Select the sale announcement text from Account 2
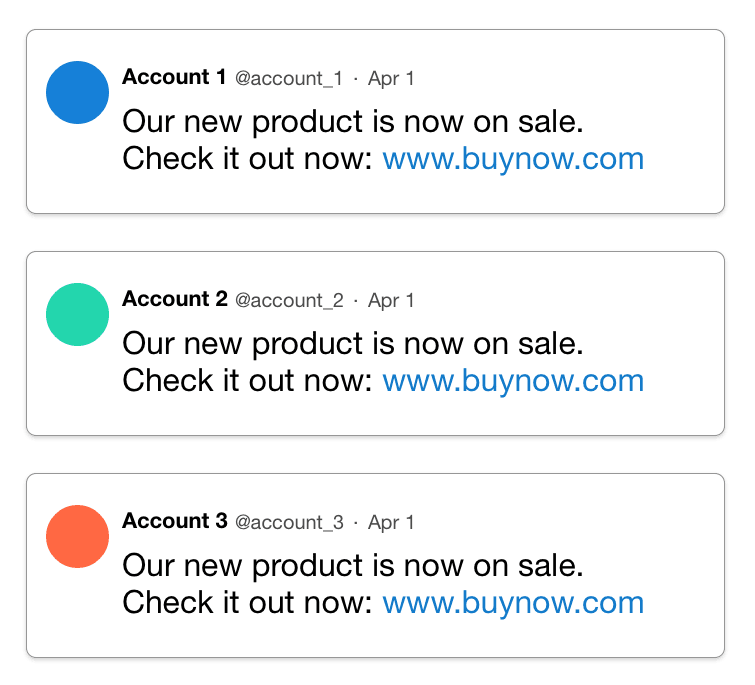 point(352,344)
